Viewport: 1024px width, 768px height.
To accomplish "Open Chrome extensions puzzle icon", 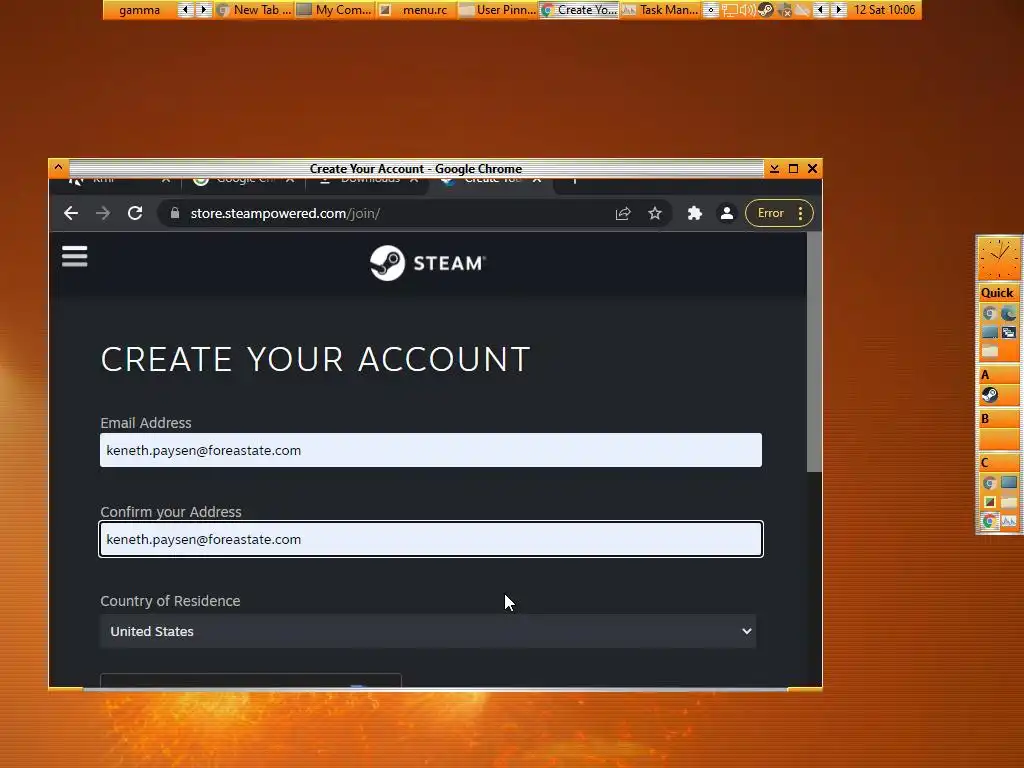I will (695, 213).
